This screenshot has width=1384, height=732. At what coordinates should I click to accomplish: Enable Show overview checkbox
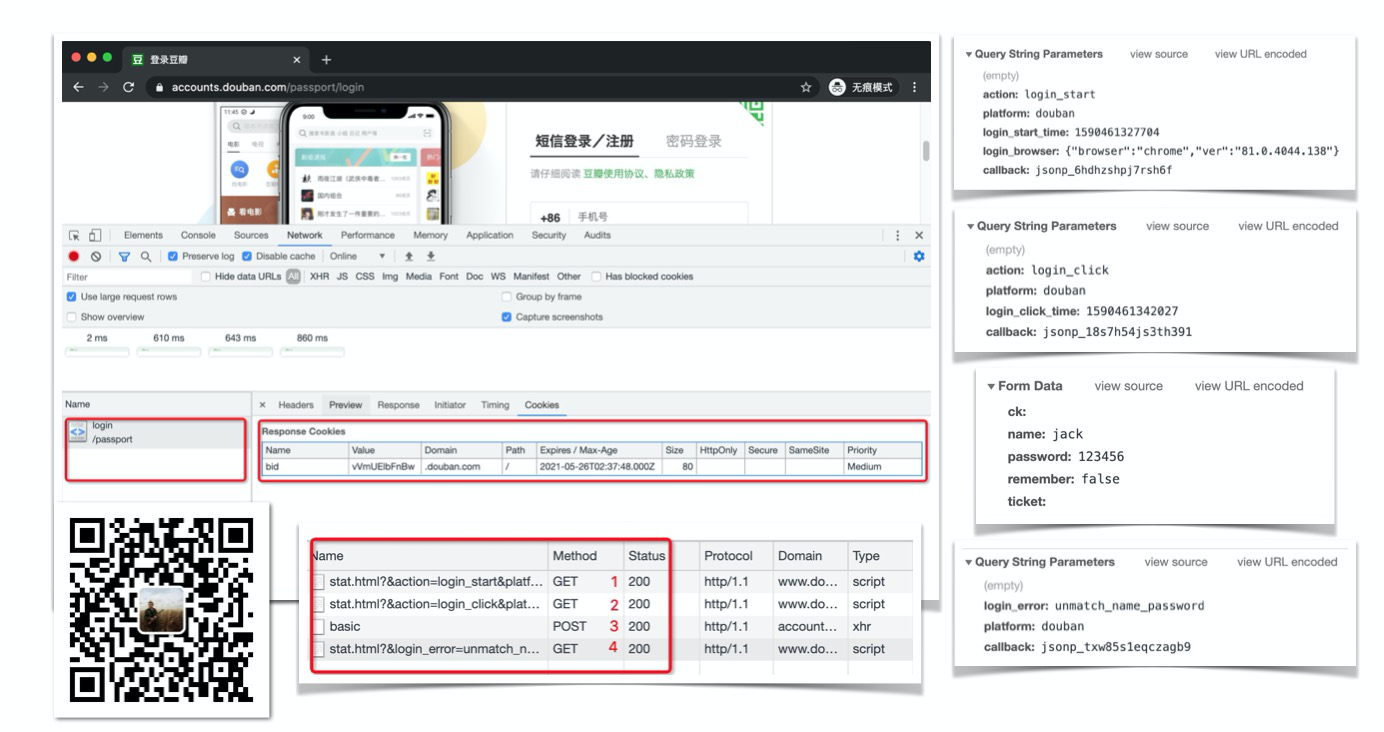(x=71, y=317)
